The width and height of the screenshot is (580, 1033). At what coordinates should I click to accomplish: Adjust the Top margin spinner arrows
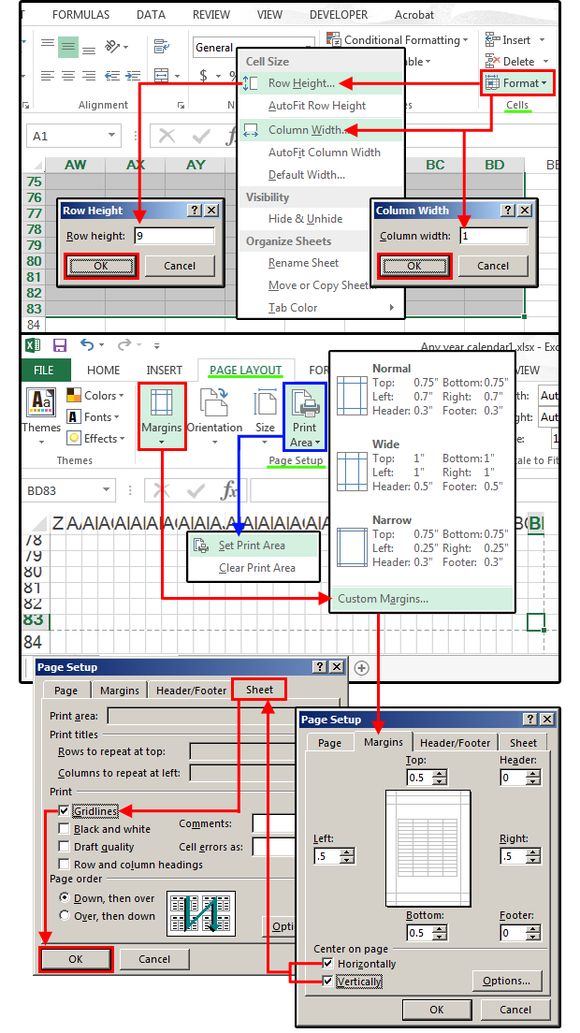click(x=440, y=777)
